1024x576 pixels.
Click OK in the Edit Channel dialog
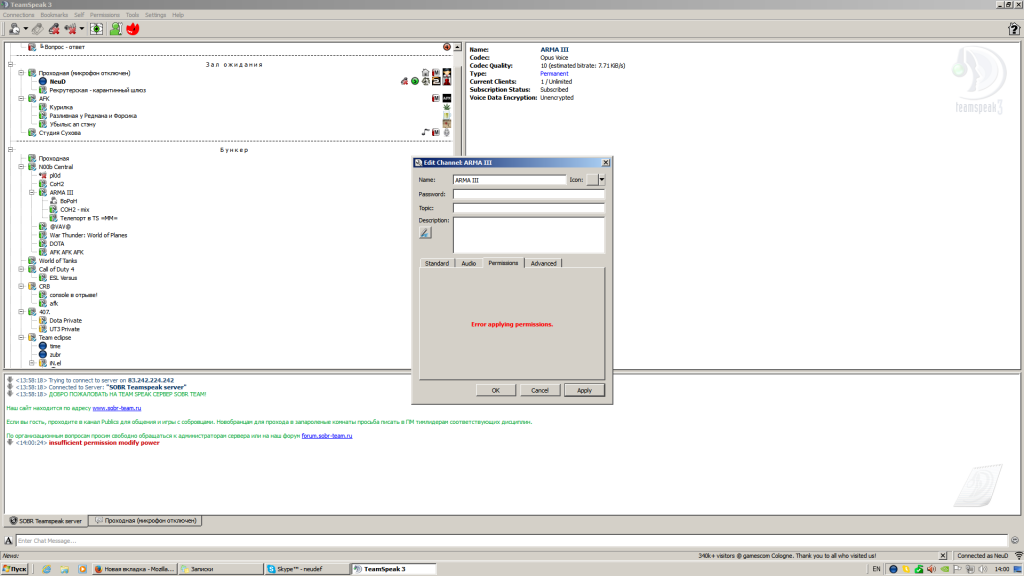coord(496,390)
